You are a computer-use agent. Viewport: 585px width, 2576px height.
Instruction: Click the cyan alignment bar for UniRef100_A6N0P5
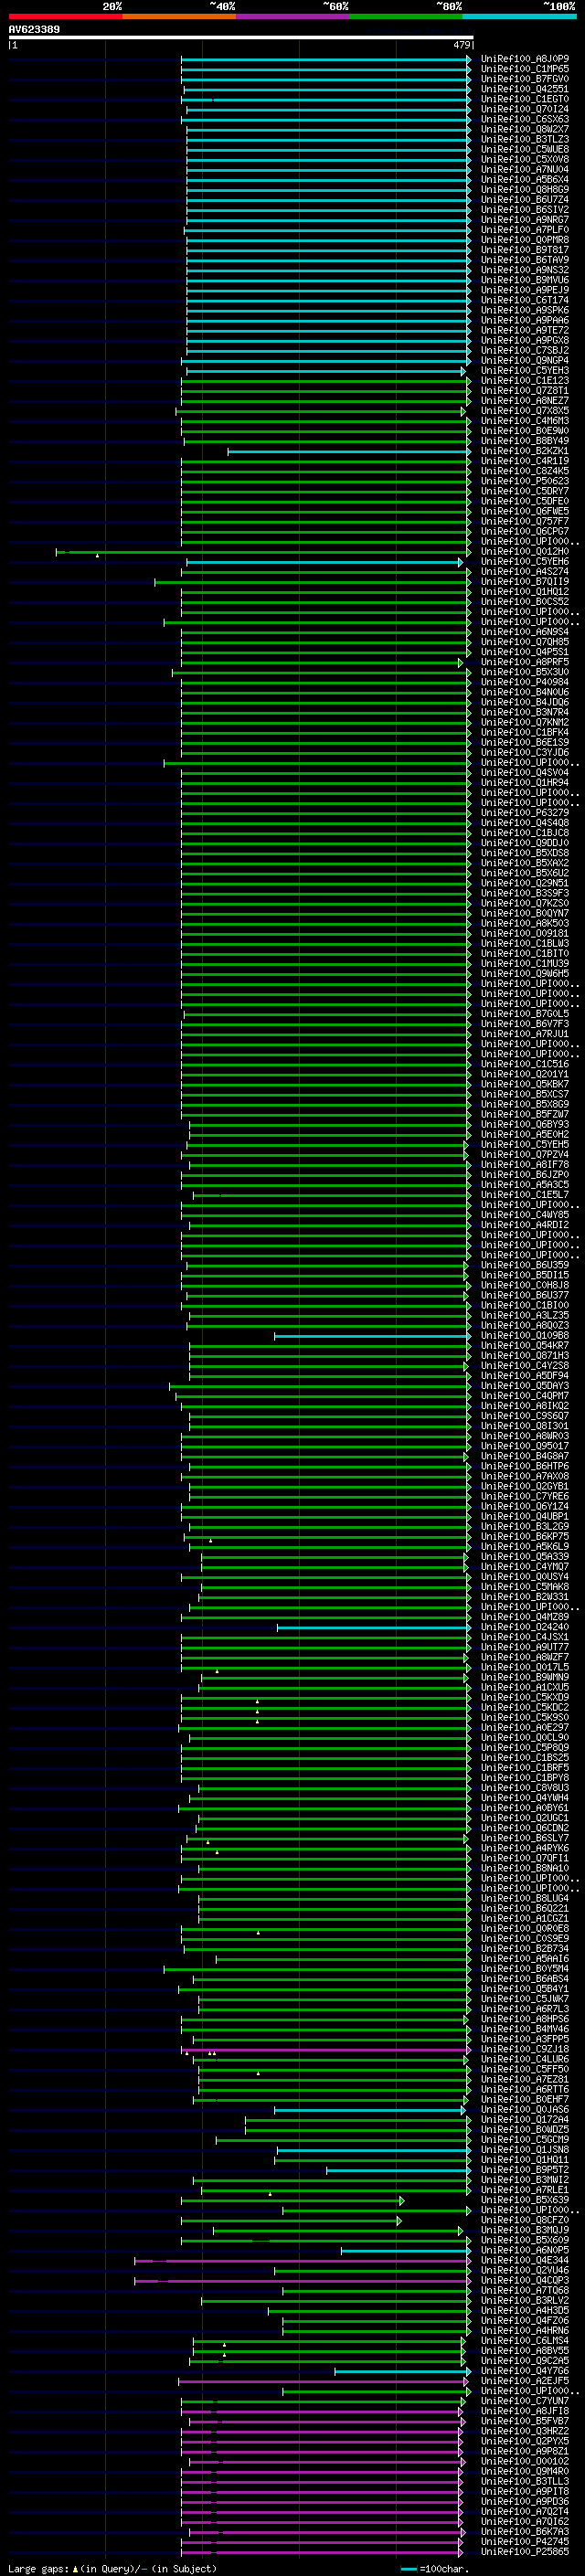pyautogui.click(x=406, y=2251)
